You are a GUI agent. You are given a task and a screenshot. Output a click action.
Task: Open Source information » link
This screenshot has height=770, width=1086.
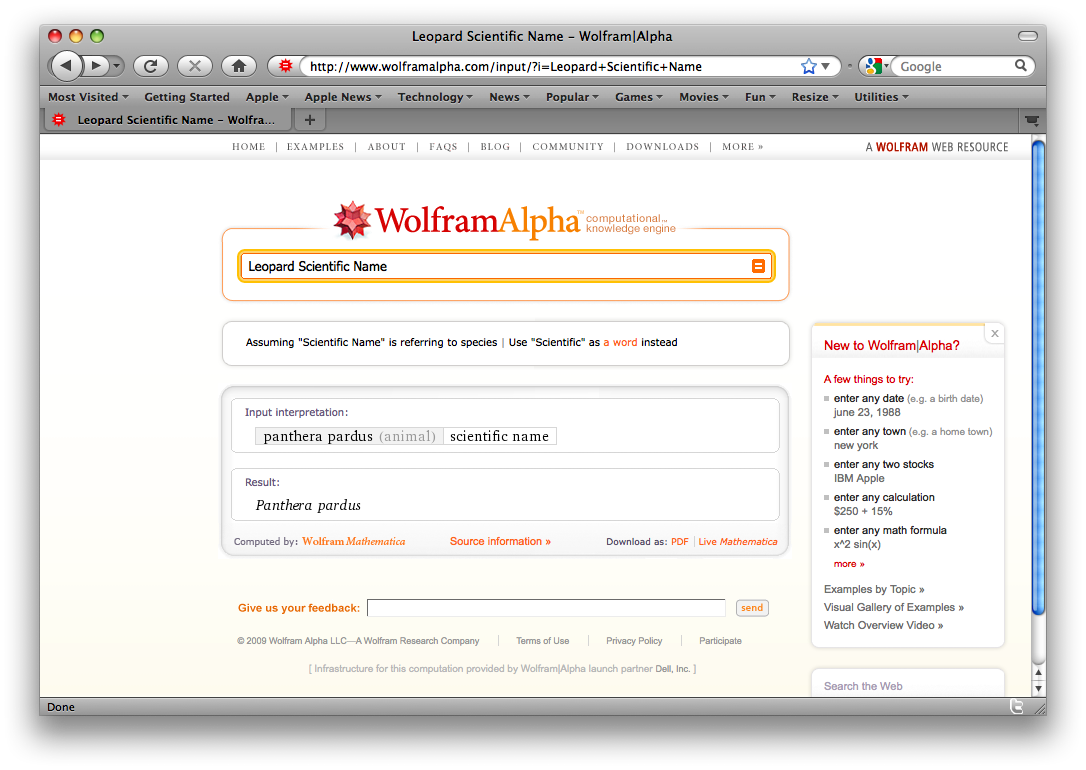pyautogui.click(x=500, y=541)
